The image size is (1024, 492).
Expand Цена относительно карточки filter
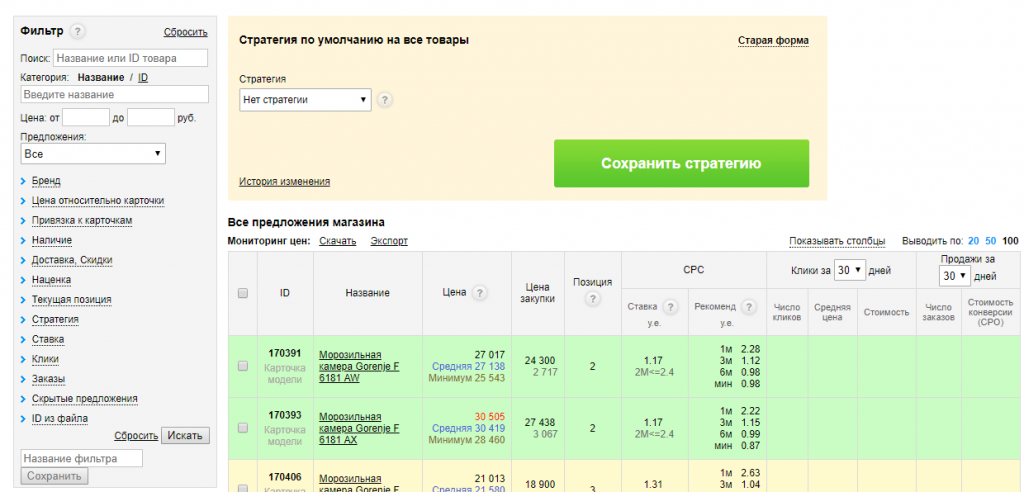[97, 201]
